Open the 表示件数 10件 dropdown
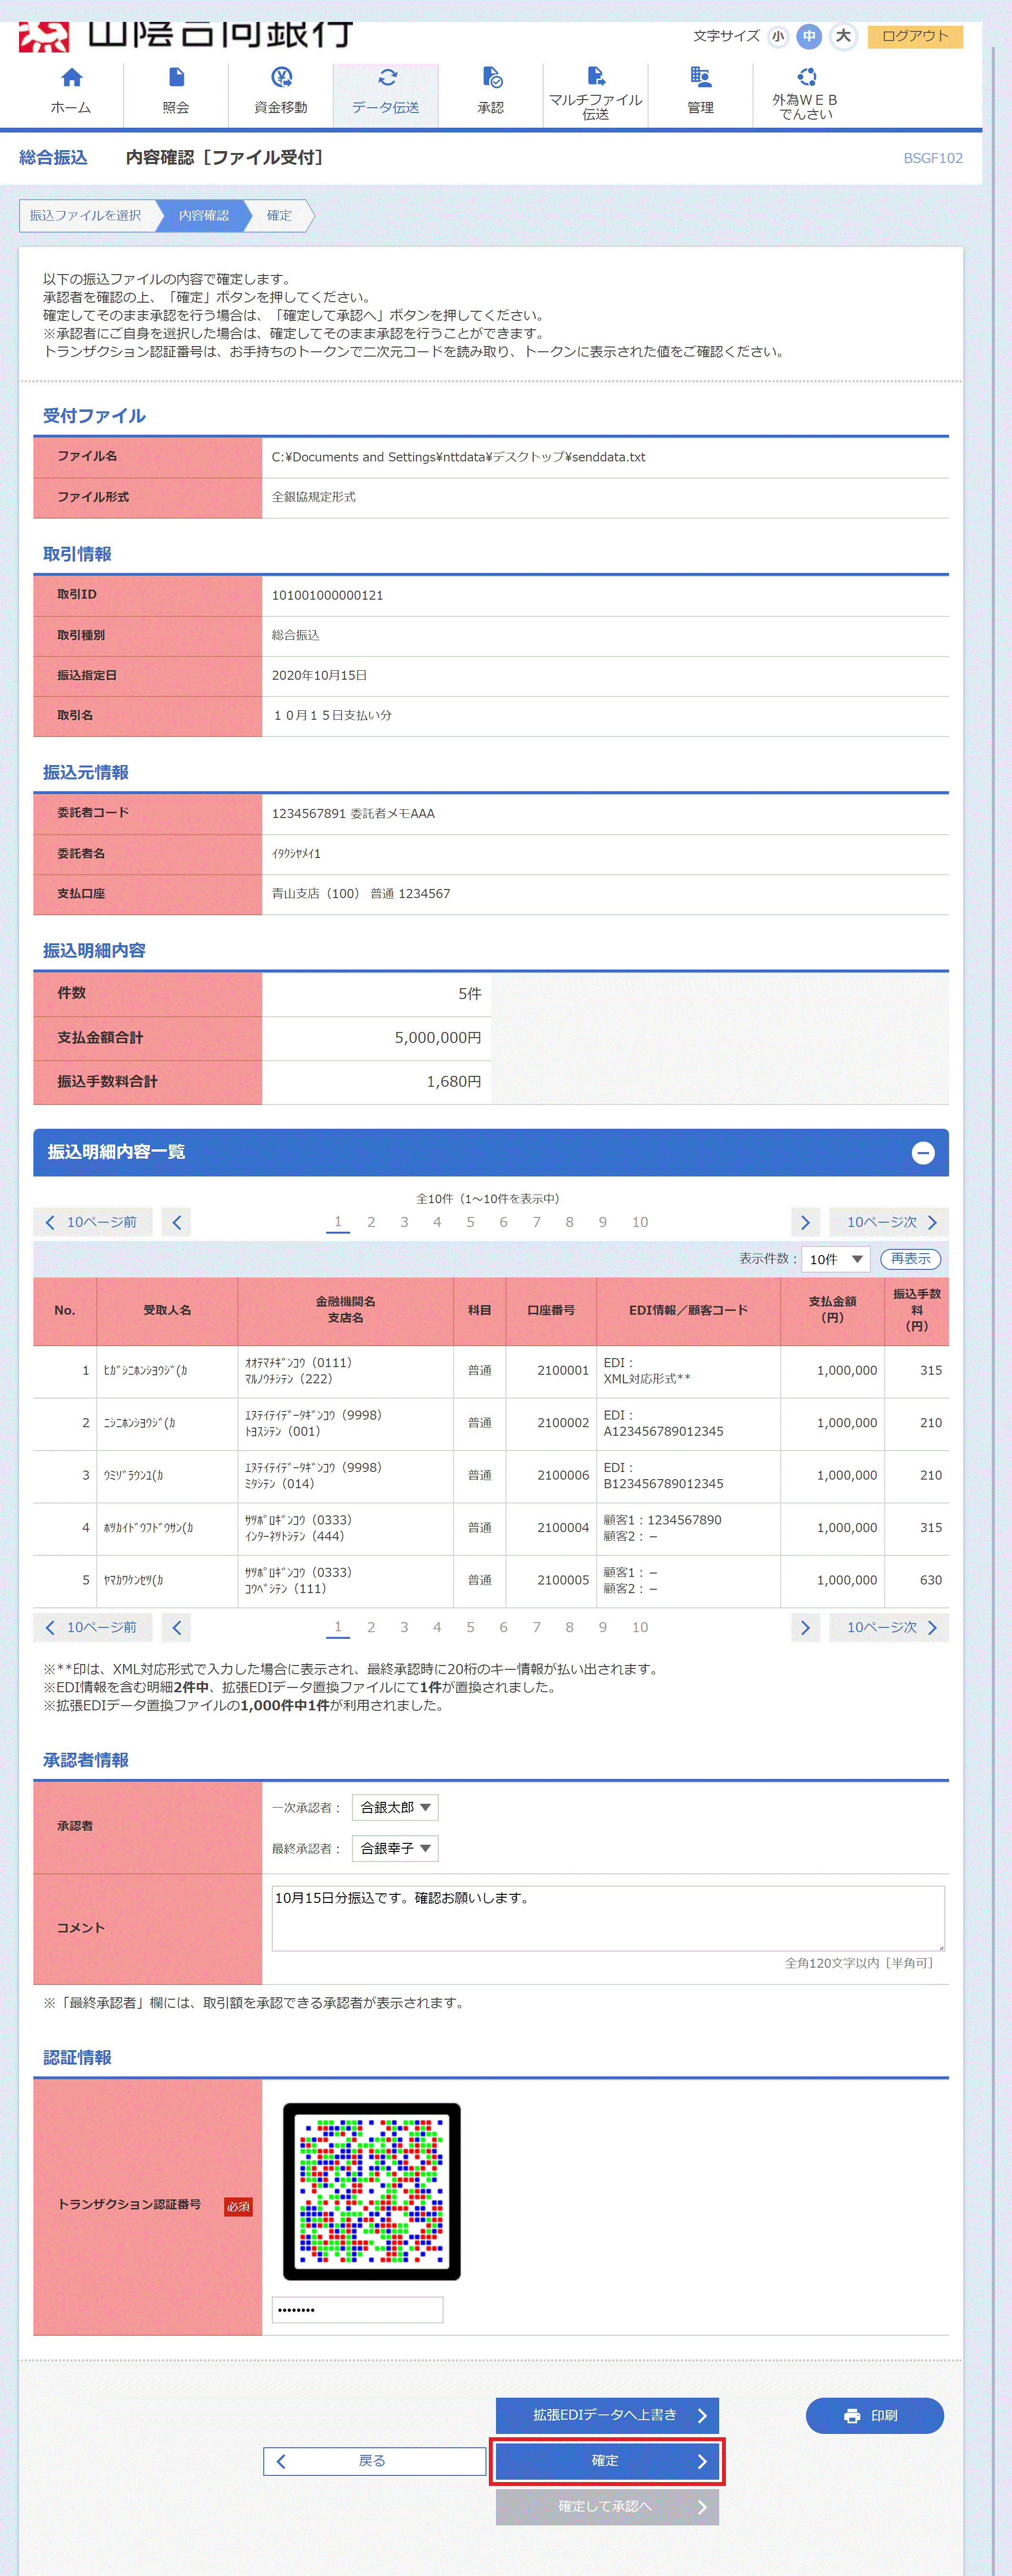 pyautogui.click(x=836, y=1259)
